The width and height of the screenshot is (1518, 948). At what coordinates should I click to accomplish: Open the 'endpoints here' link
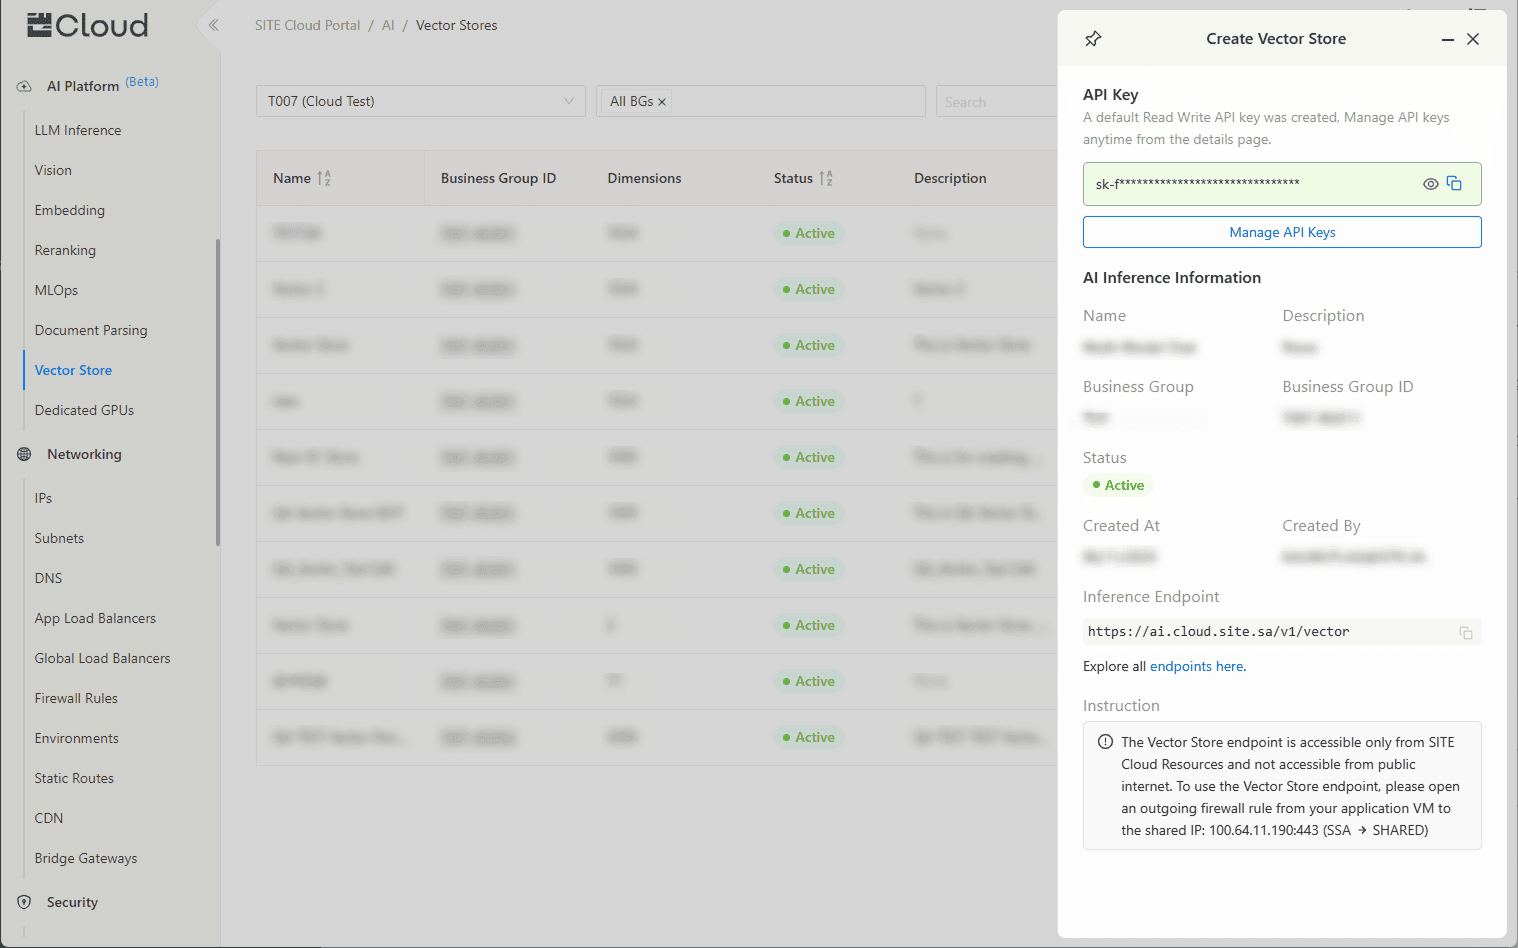[x=1196, y=666]
